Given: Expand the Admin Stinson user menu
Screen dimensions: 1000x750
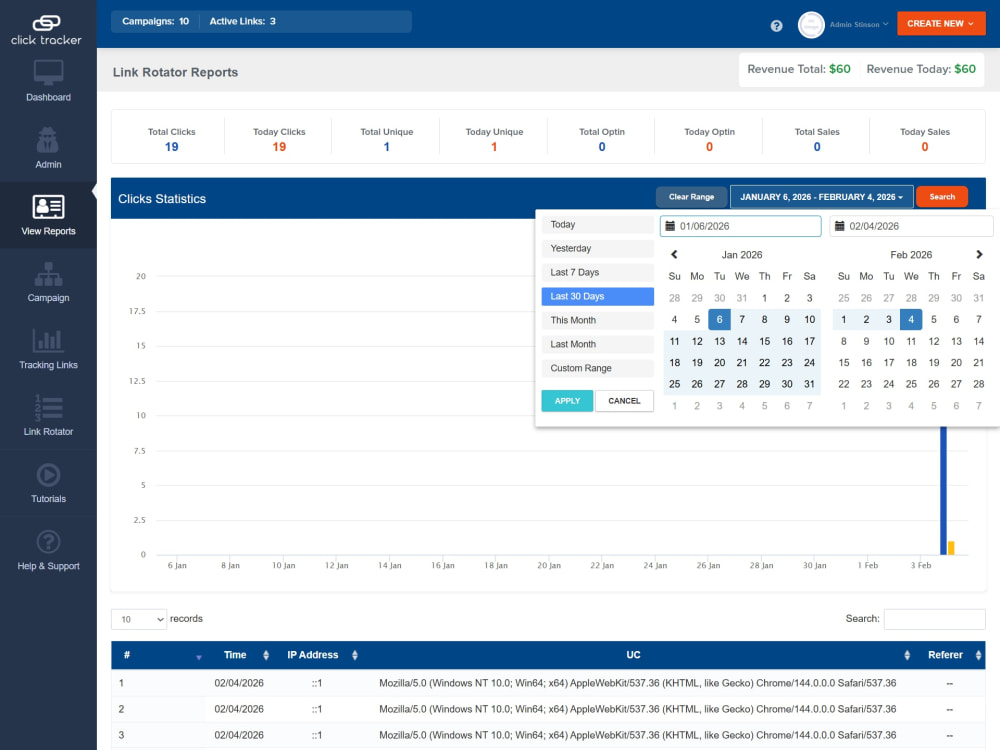Looking at the screenshot, I should [x=858, y=24].
